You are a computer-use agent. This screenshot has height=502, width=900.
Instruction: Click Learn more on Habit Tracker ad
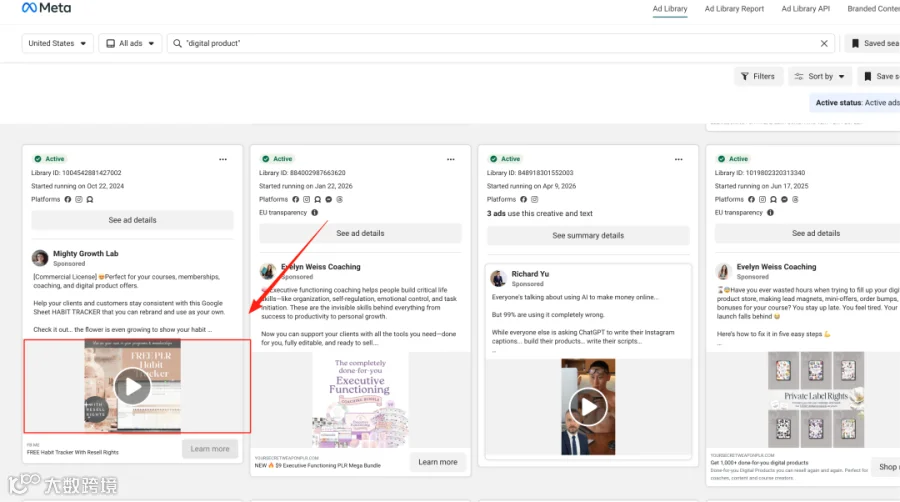coord(210,449)
